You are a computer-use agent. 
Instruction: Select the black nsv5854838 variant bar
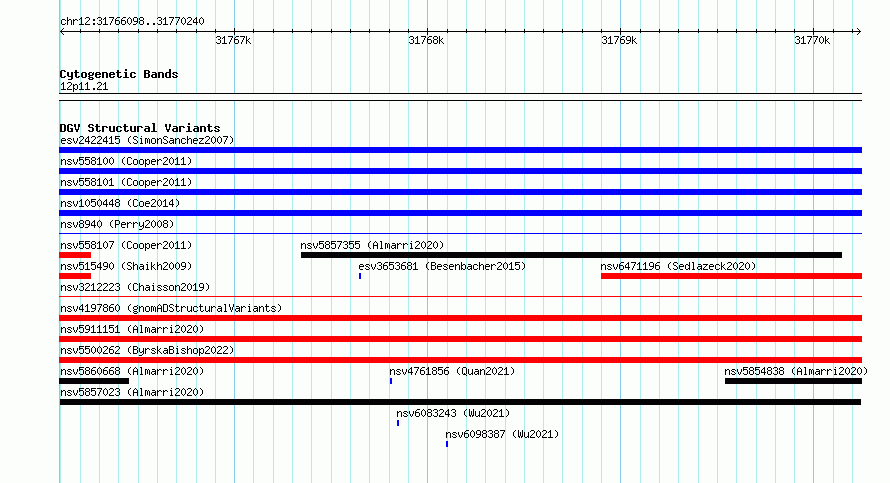click(x=794, y=381)
